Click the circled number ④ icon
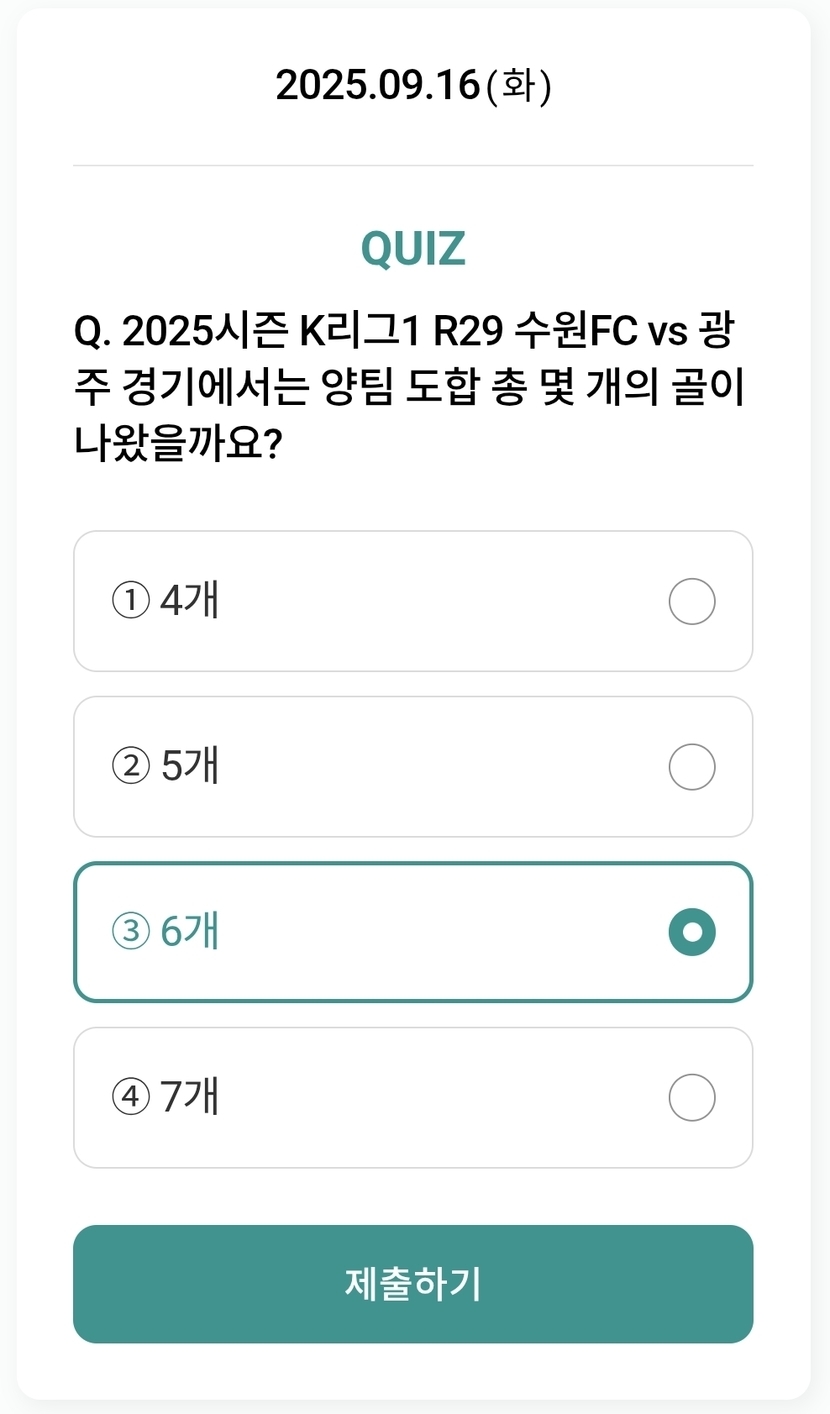The width and height of the screenshot is (830, 1414). [130, 1098]
